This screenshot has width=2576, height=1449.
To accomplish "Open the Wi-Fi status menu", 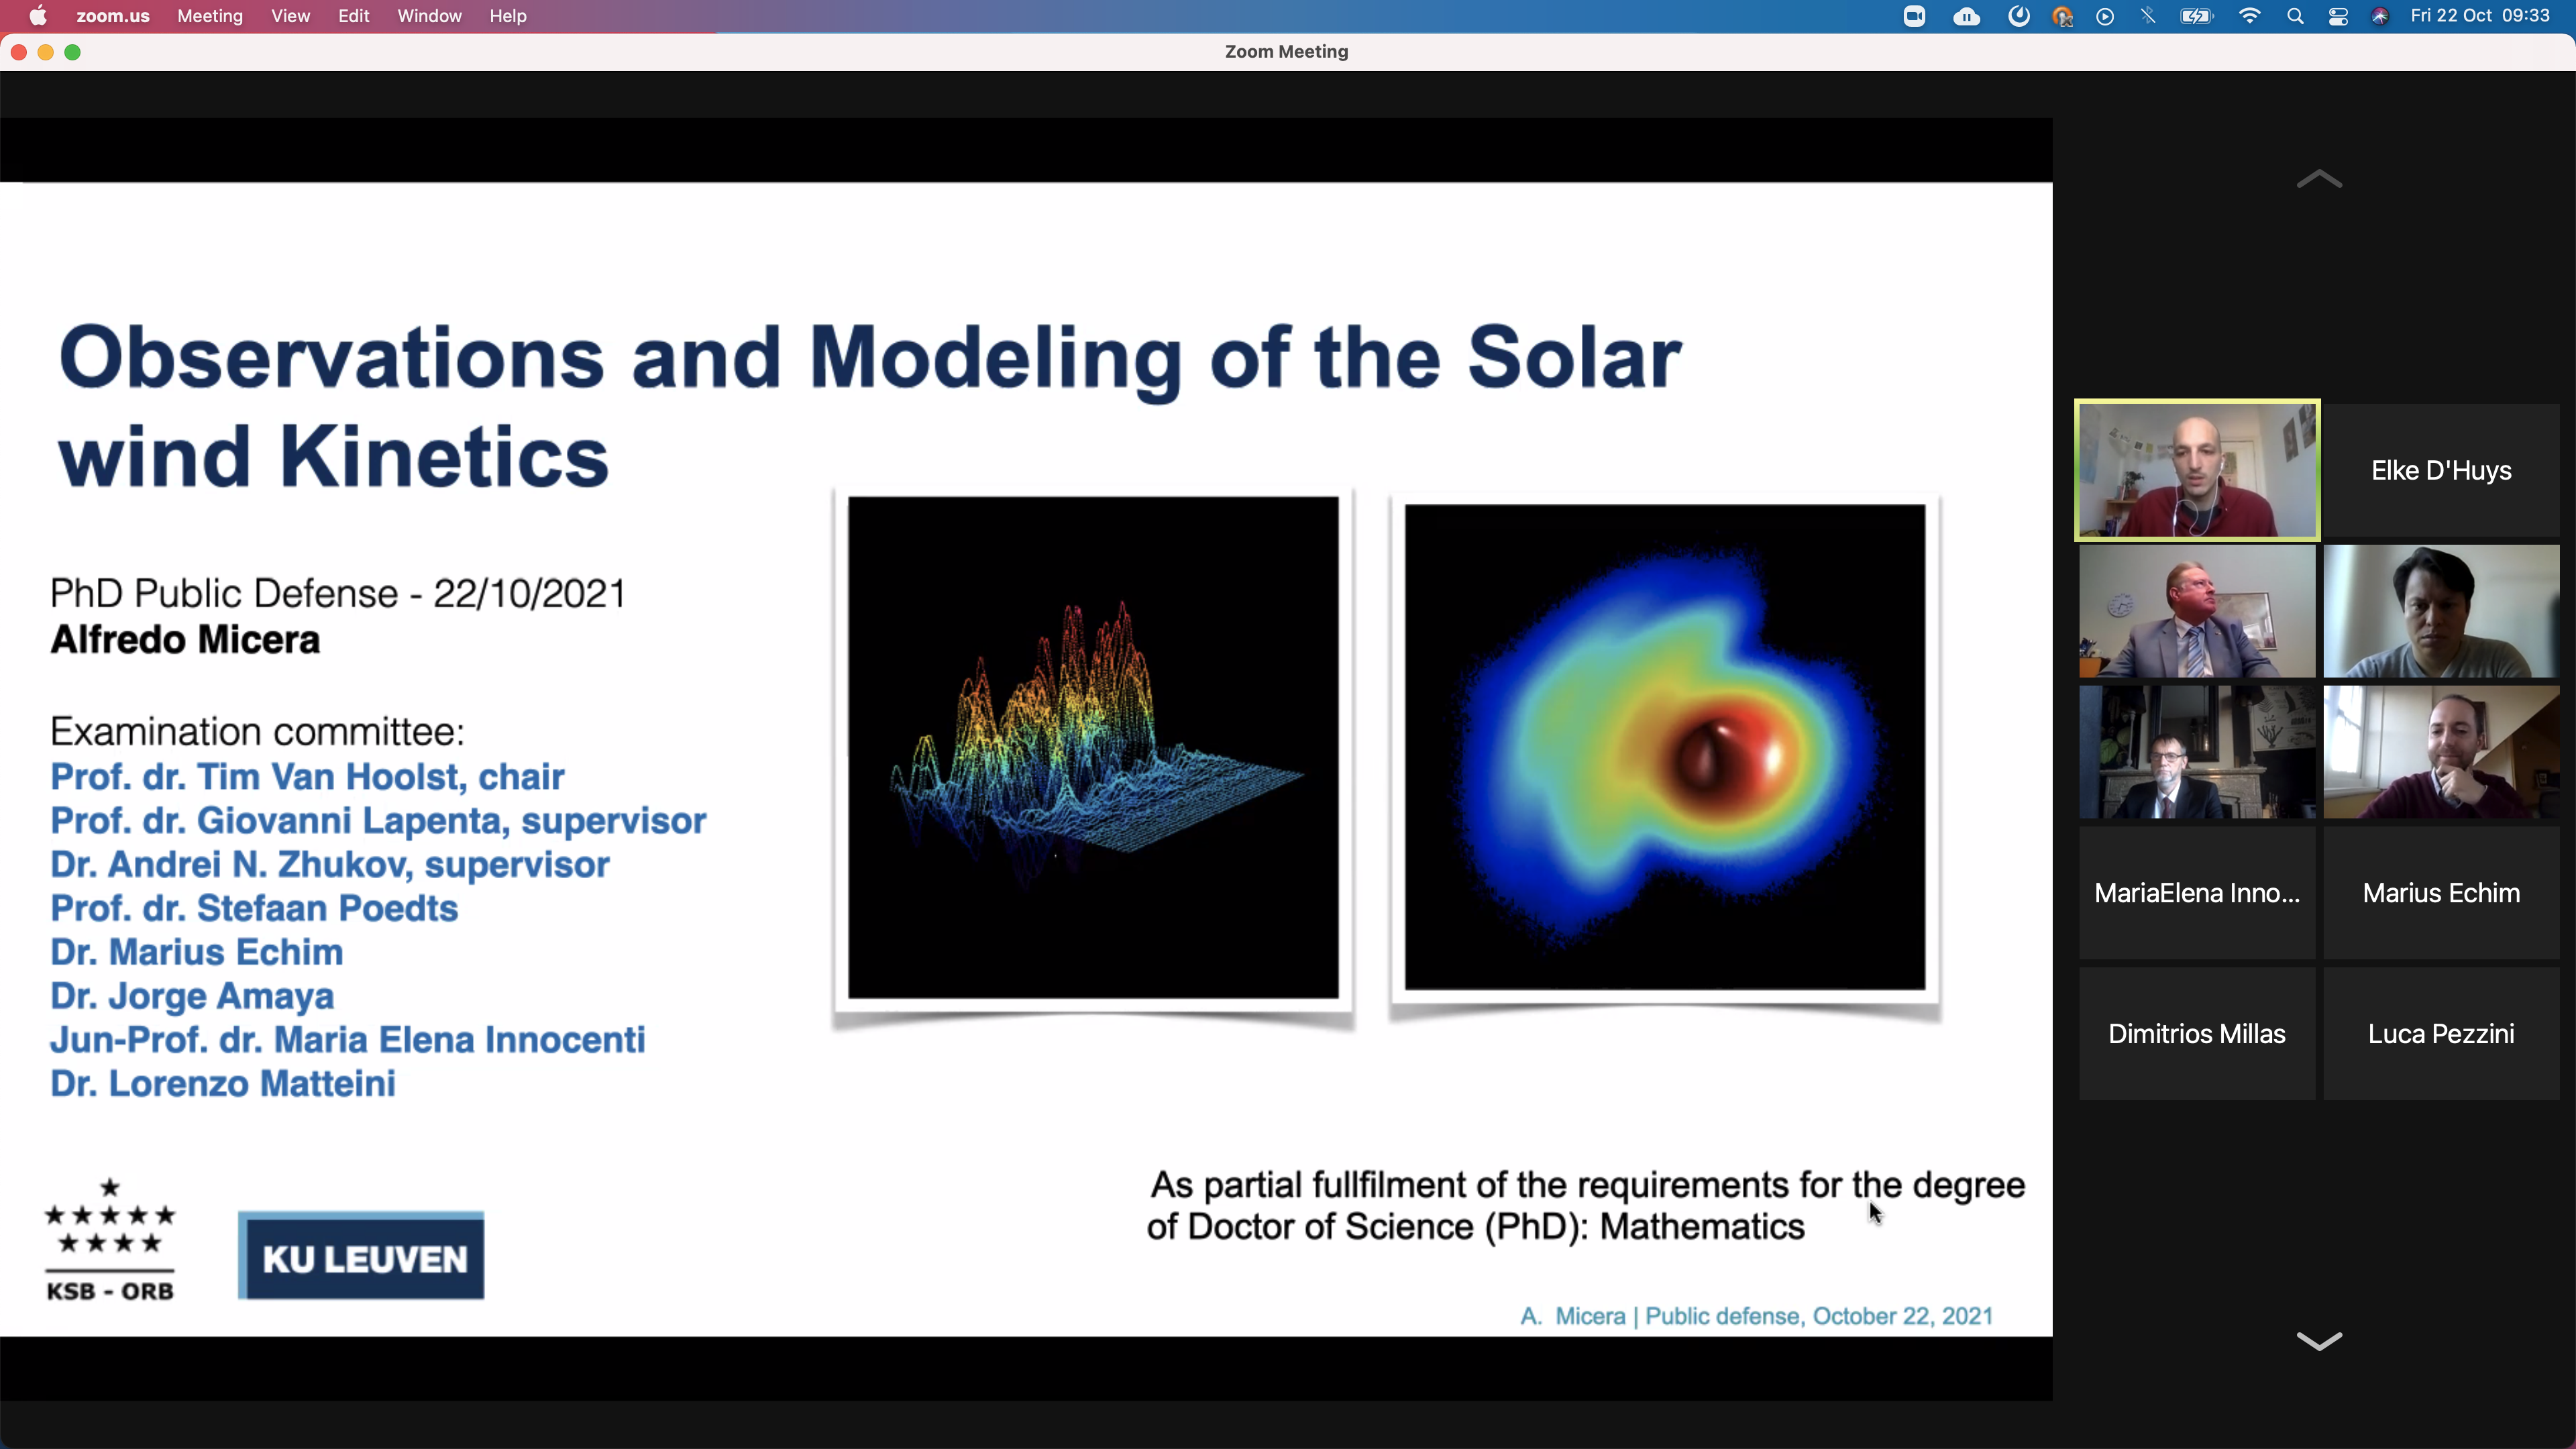I will [x=2249, y=16].
